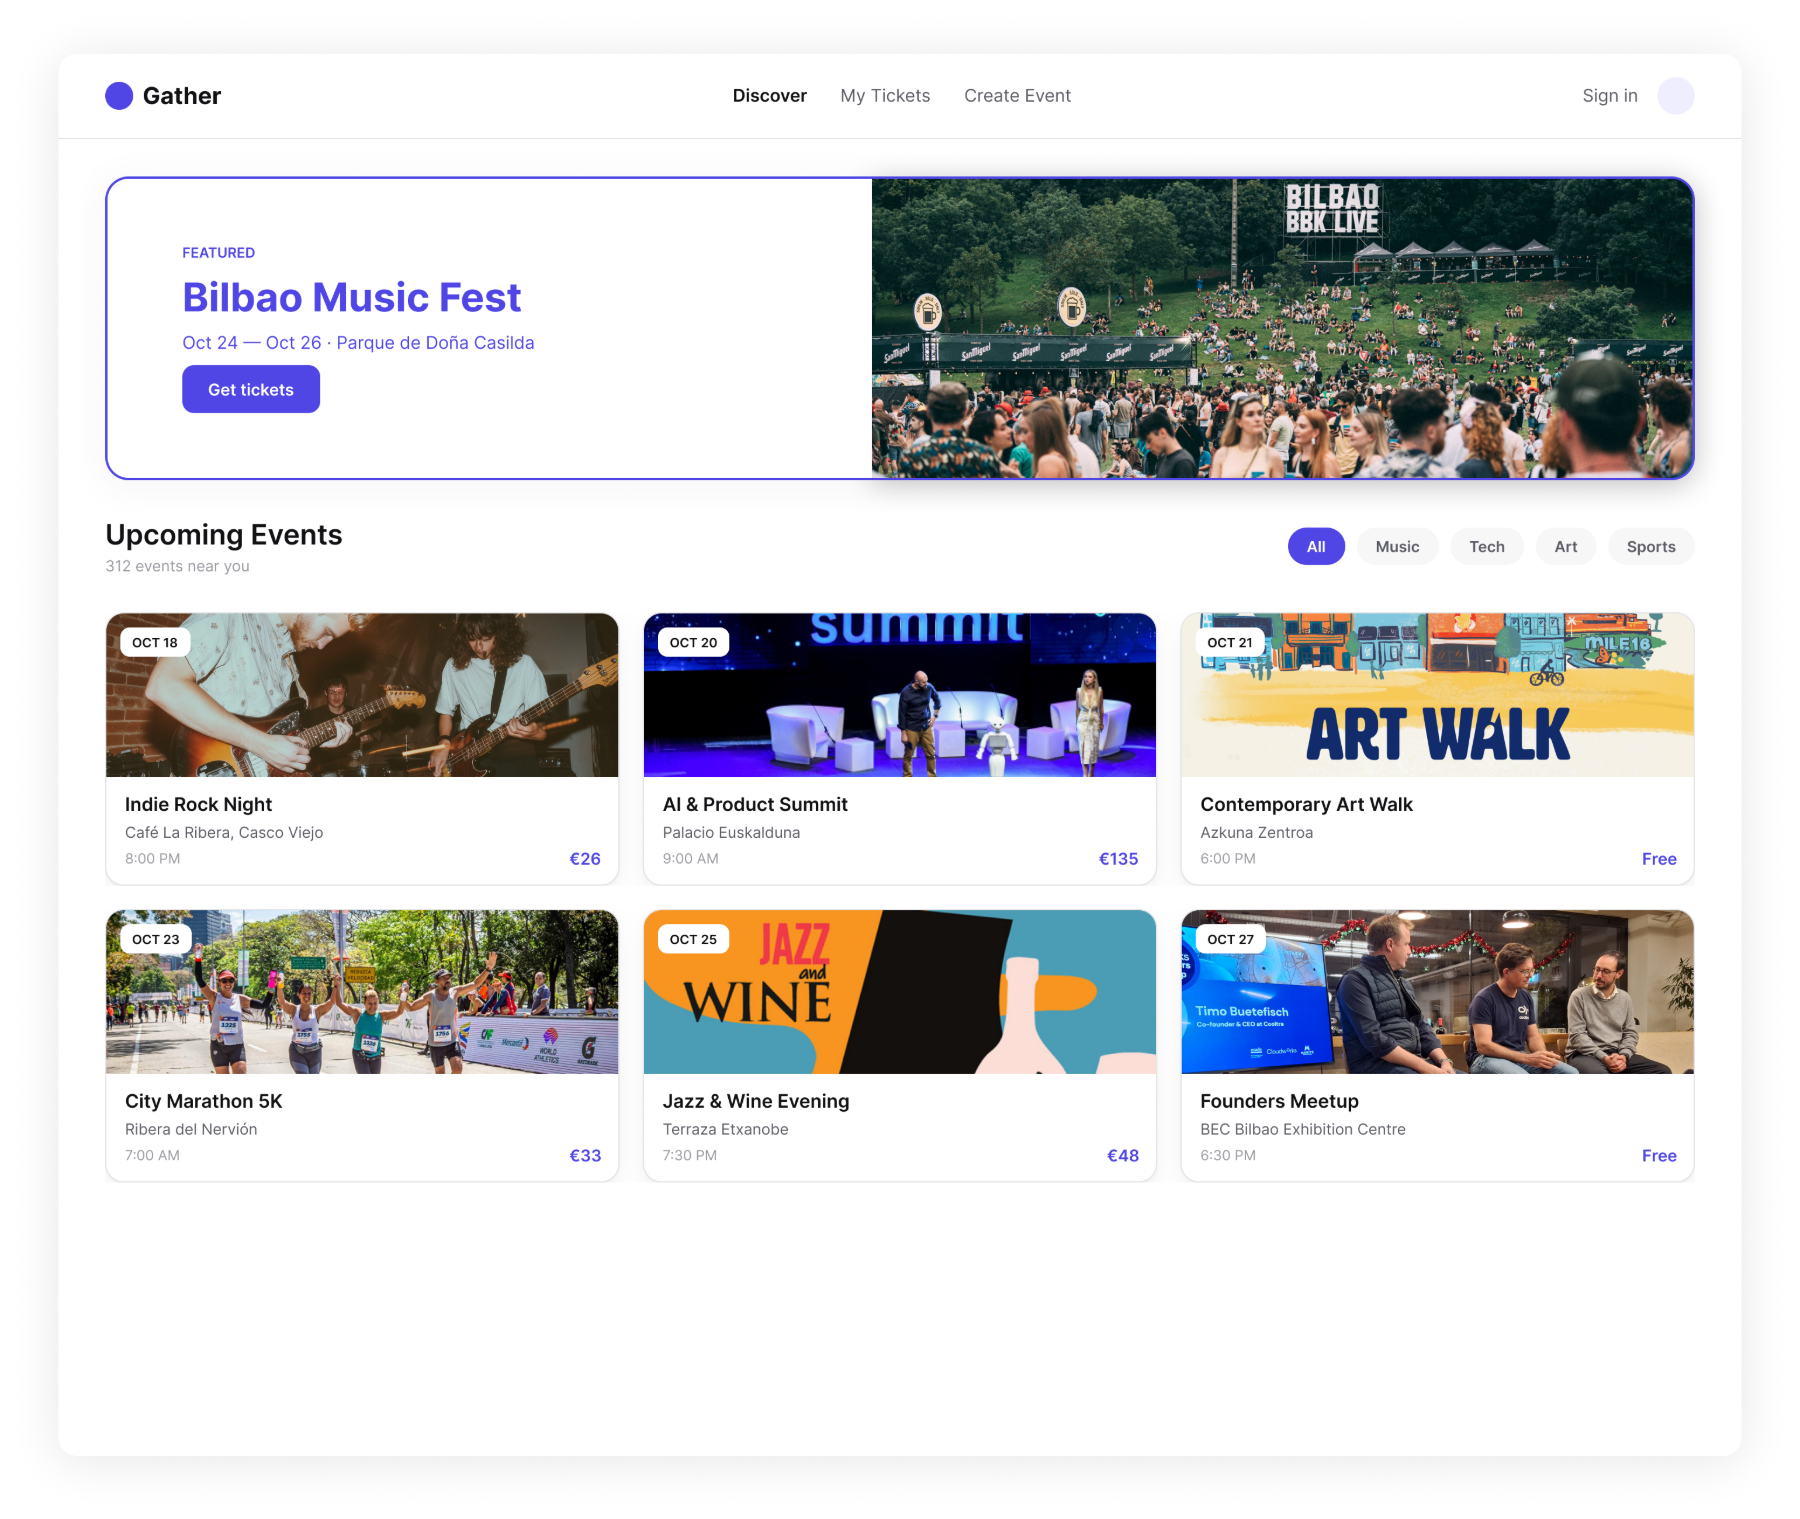
Task: Click the Sign in link
Action: (x=1609, y=96)
